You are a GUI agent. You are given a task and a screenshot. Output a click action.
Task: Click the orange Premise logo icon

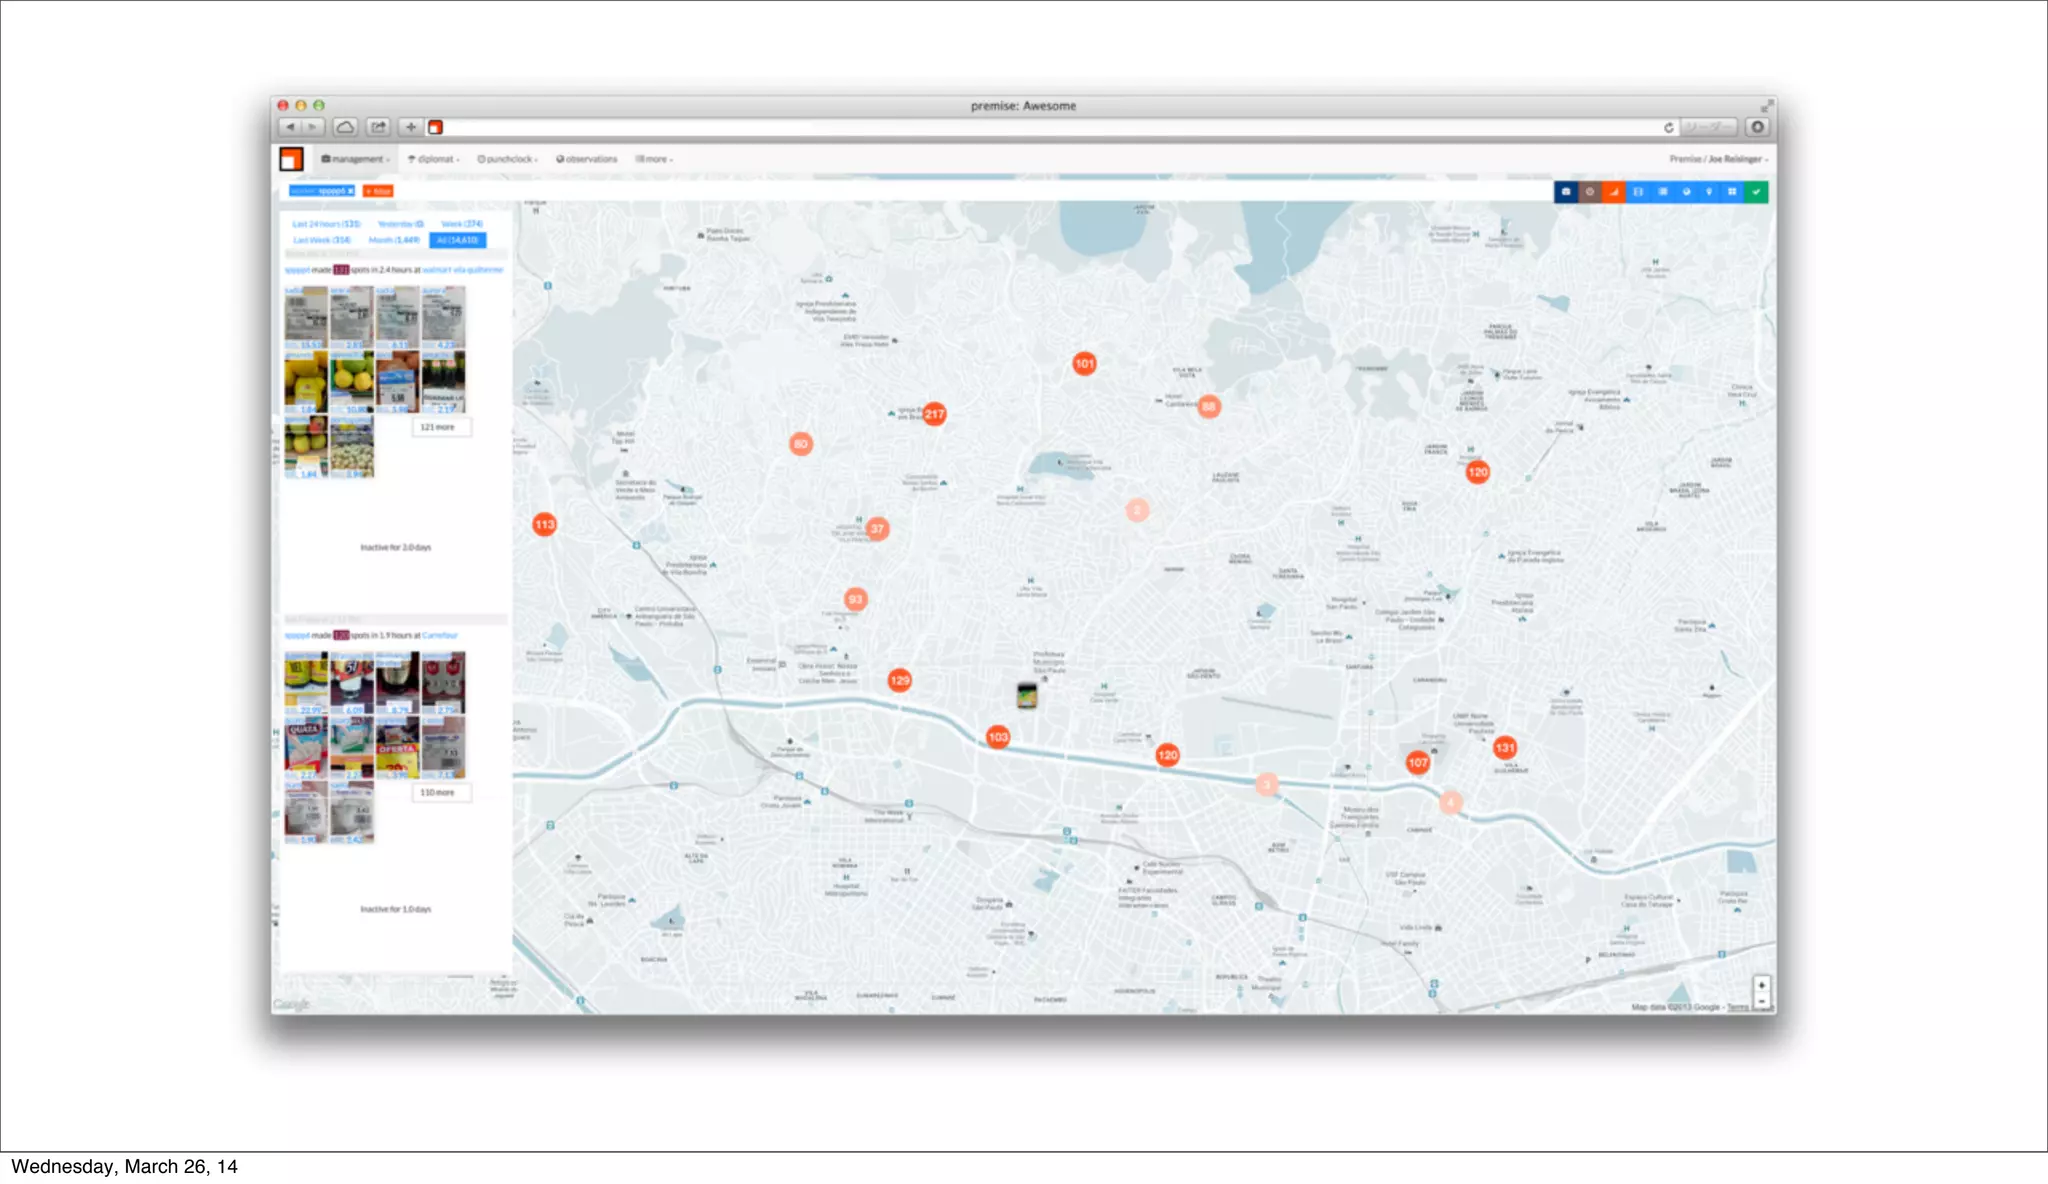291,159
